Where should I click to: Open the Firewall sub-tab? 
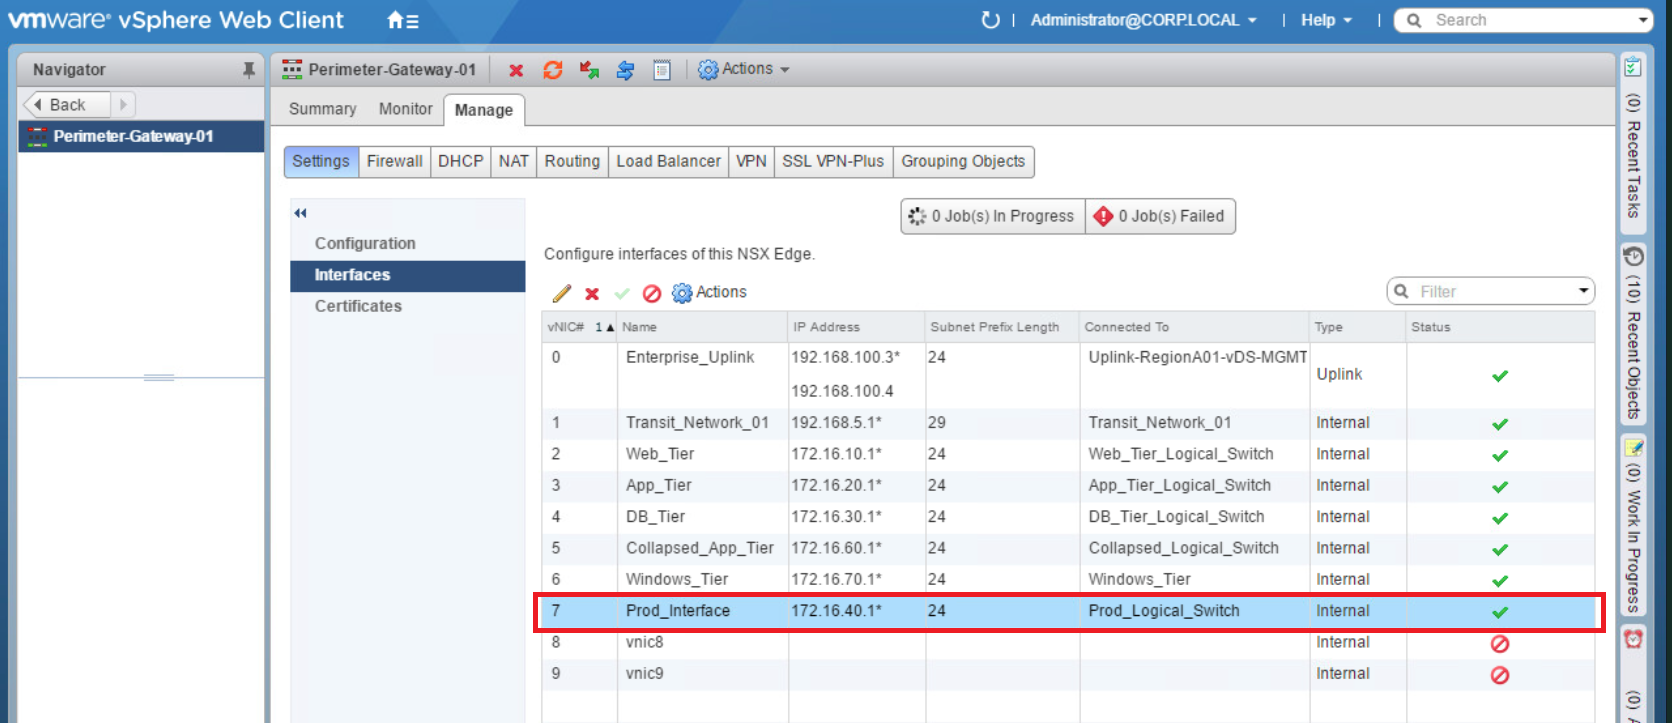(x=395, y=161)
